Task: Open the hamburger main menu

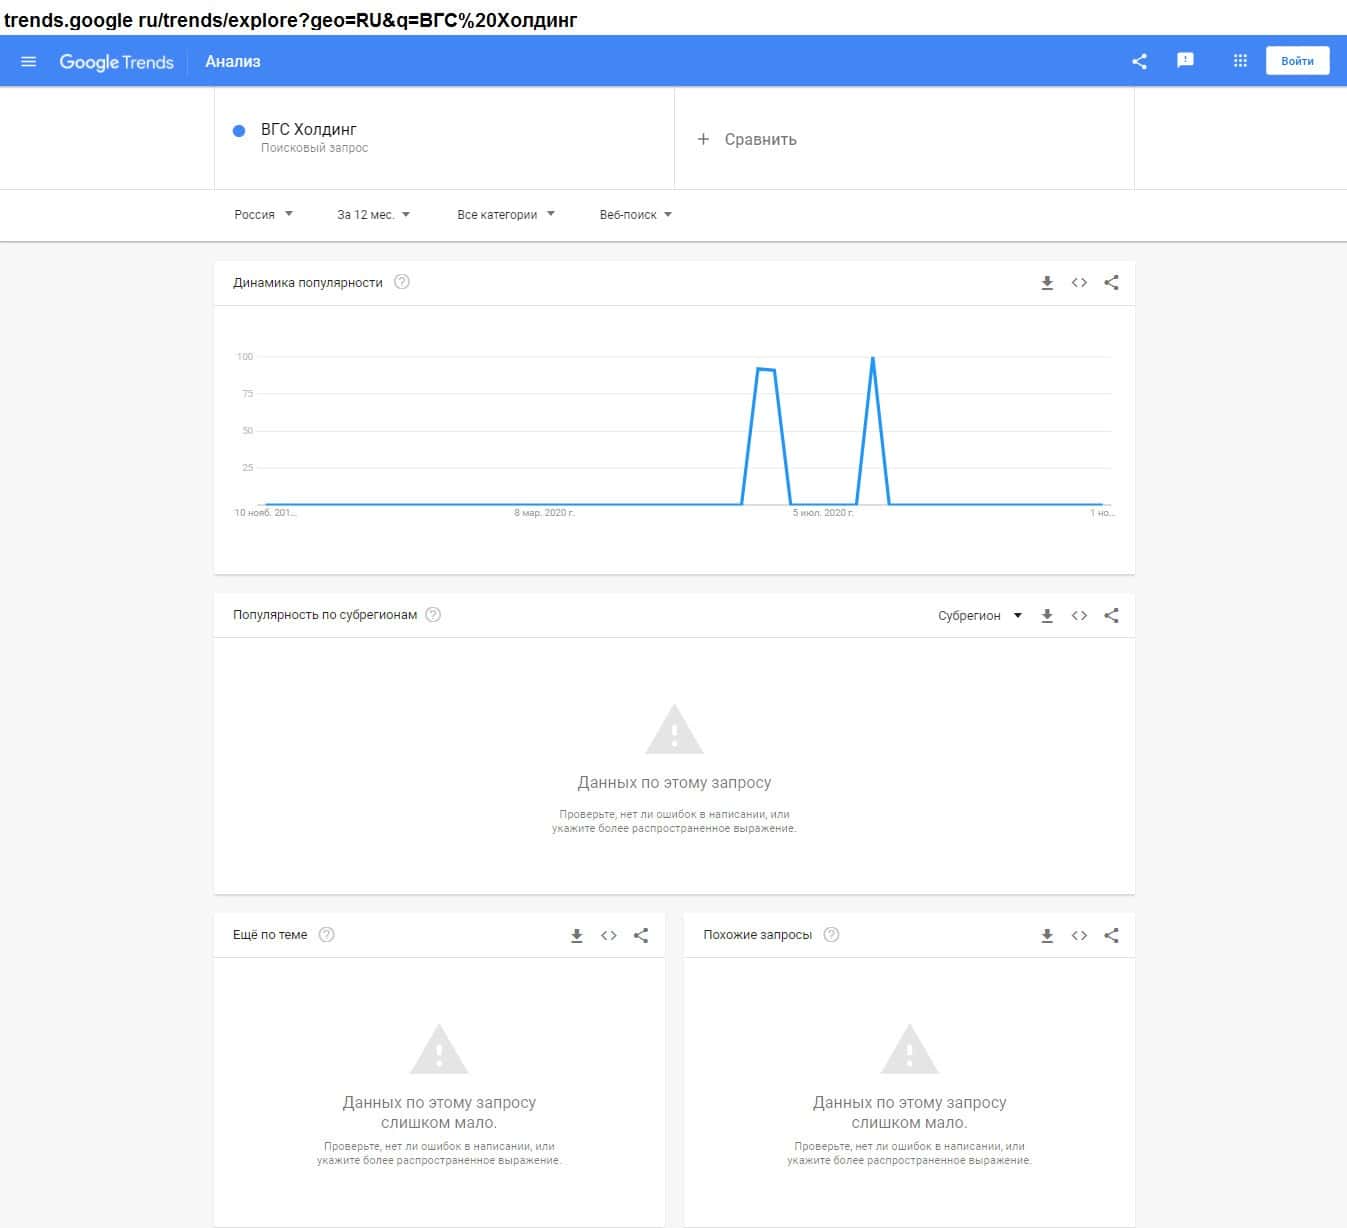Action: tap(28, 62)
